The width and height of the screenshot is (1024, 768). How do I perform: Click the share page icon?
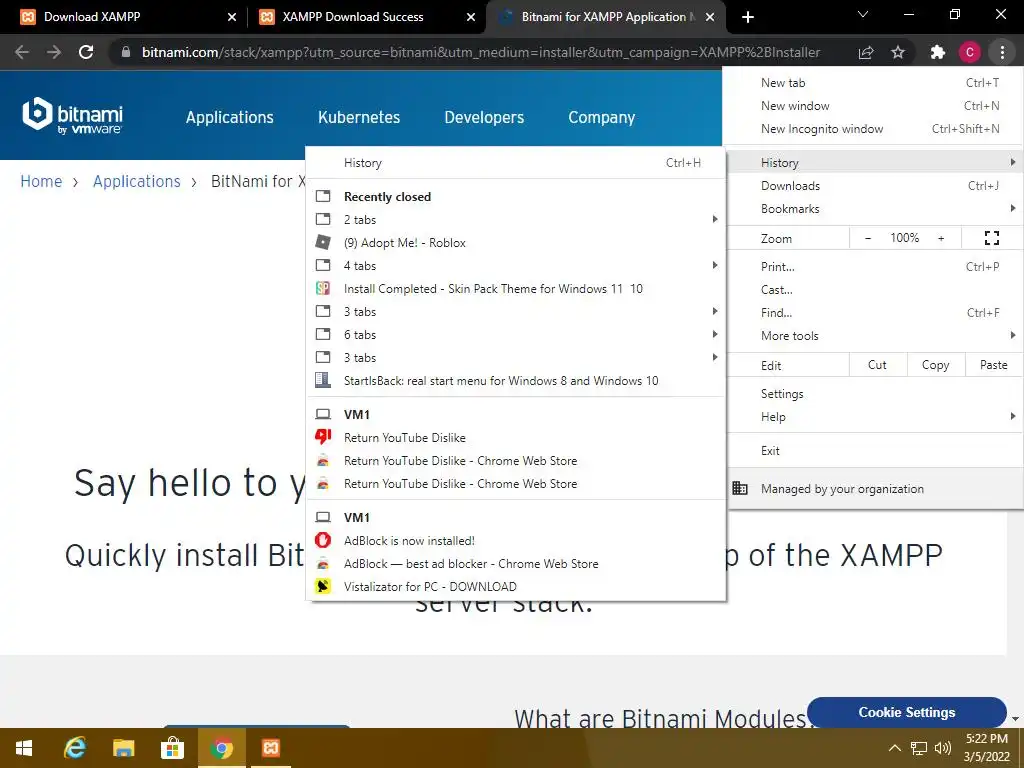point(866,52)
